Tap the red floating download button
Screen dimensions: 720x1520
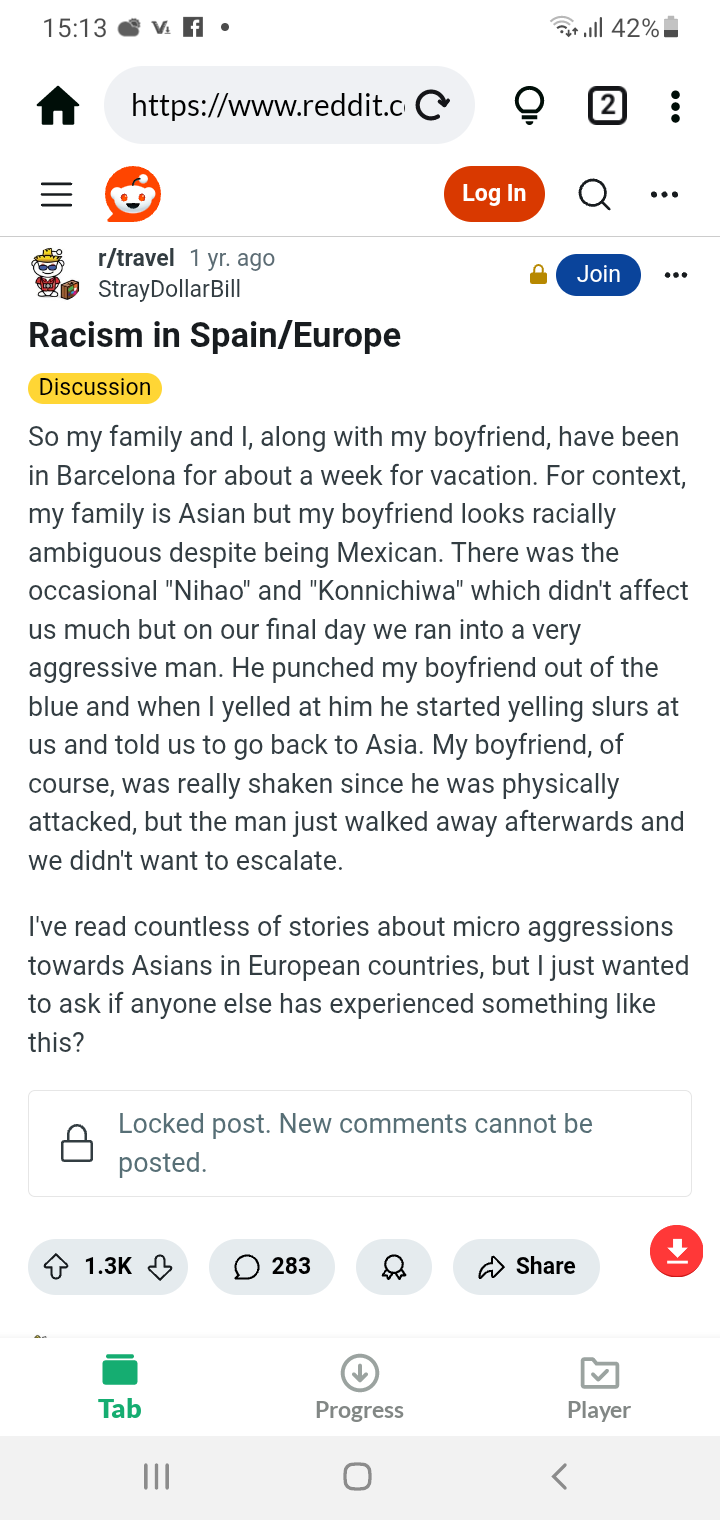[677, 1250]
